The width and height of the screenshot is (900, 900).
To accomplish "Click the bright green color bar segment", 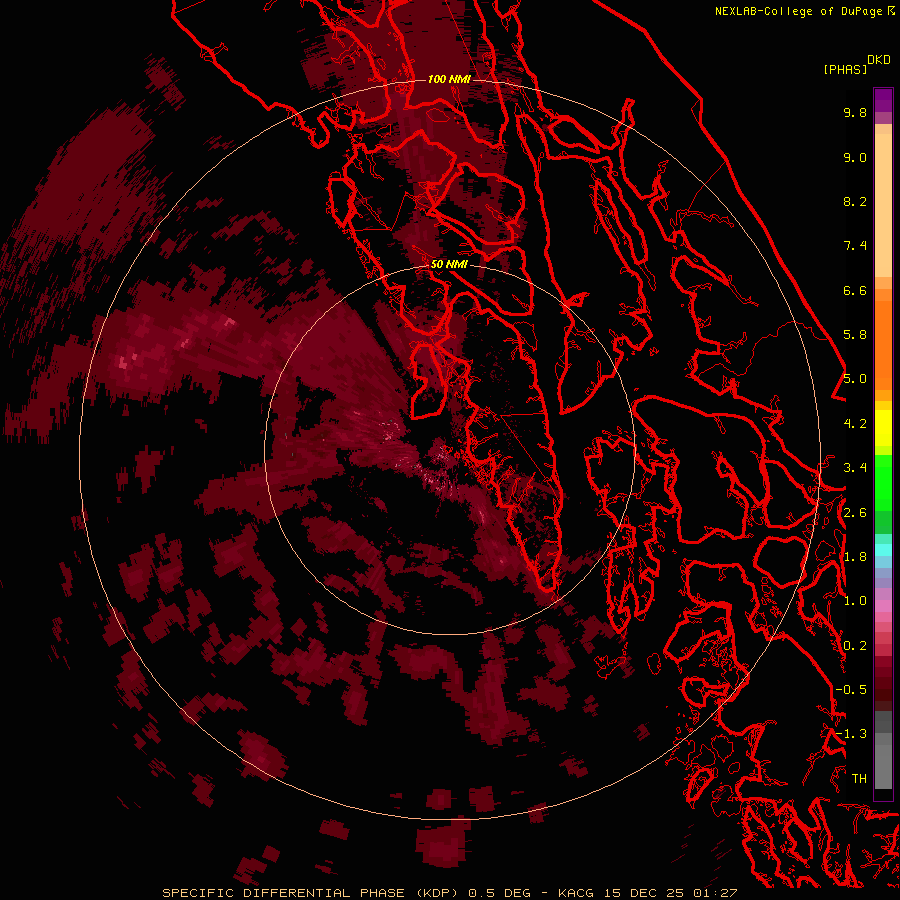I will pos(883,482).
